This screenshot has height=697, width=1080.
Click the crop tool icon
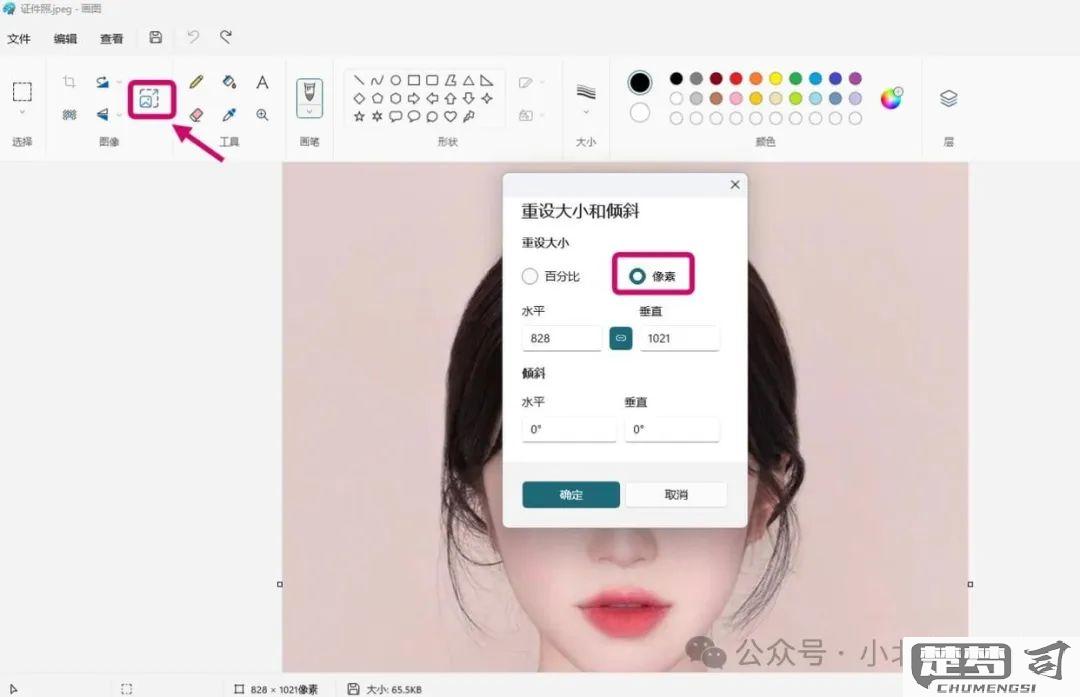point(69,82)
